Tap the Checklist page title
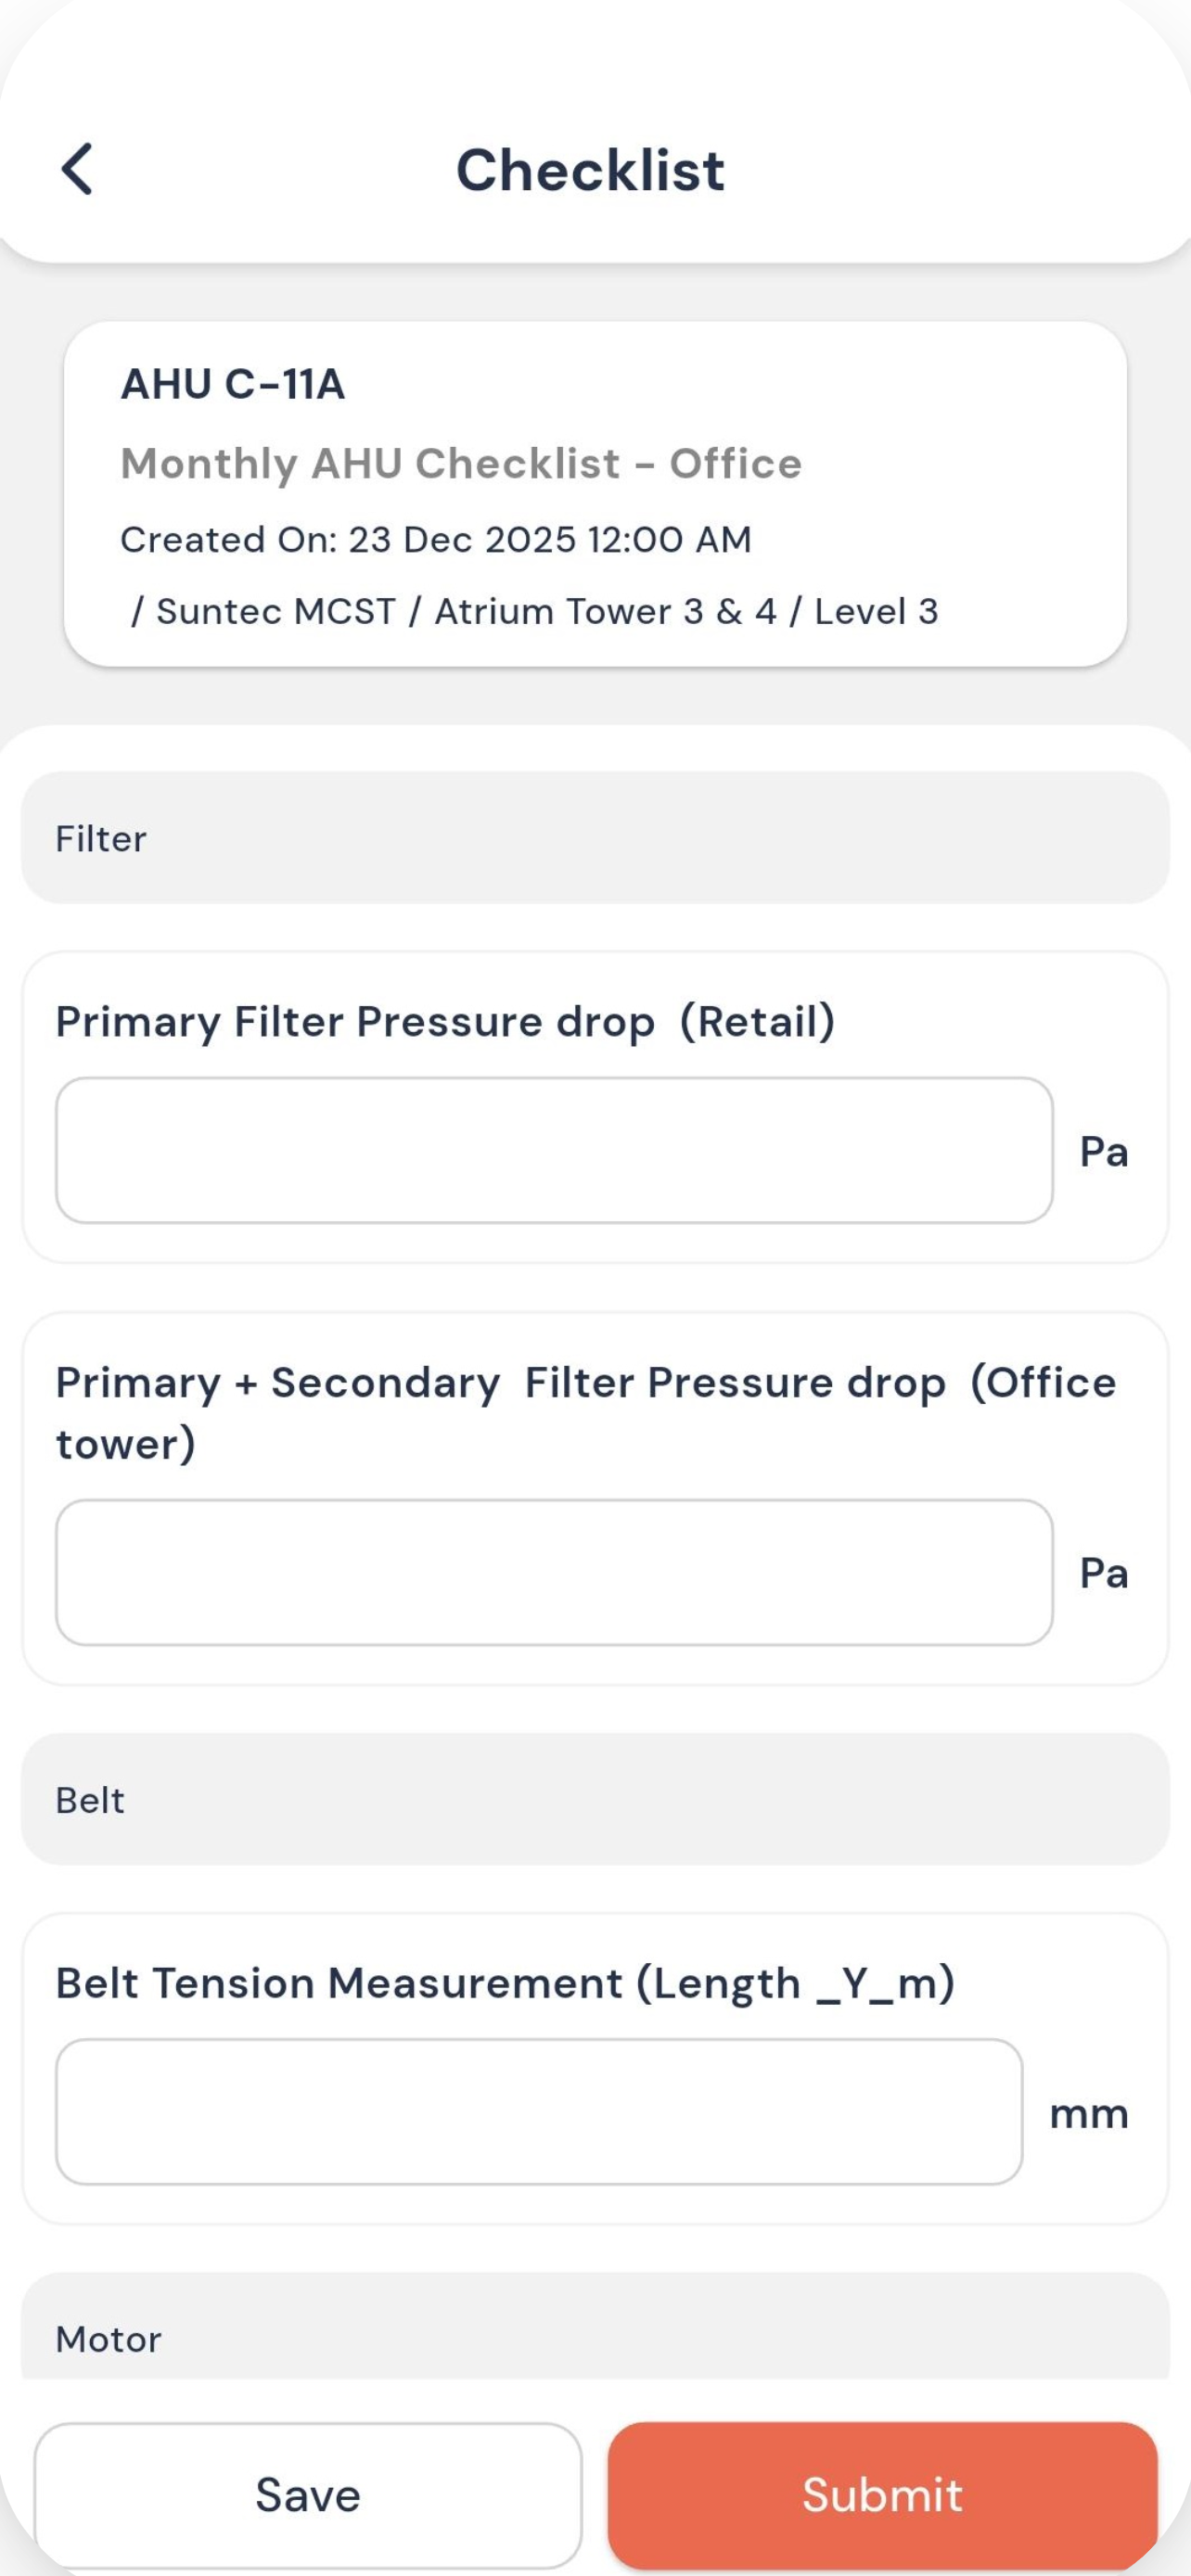 pyautogui.click(x=590, y=169)
